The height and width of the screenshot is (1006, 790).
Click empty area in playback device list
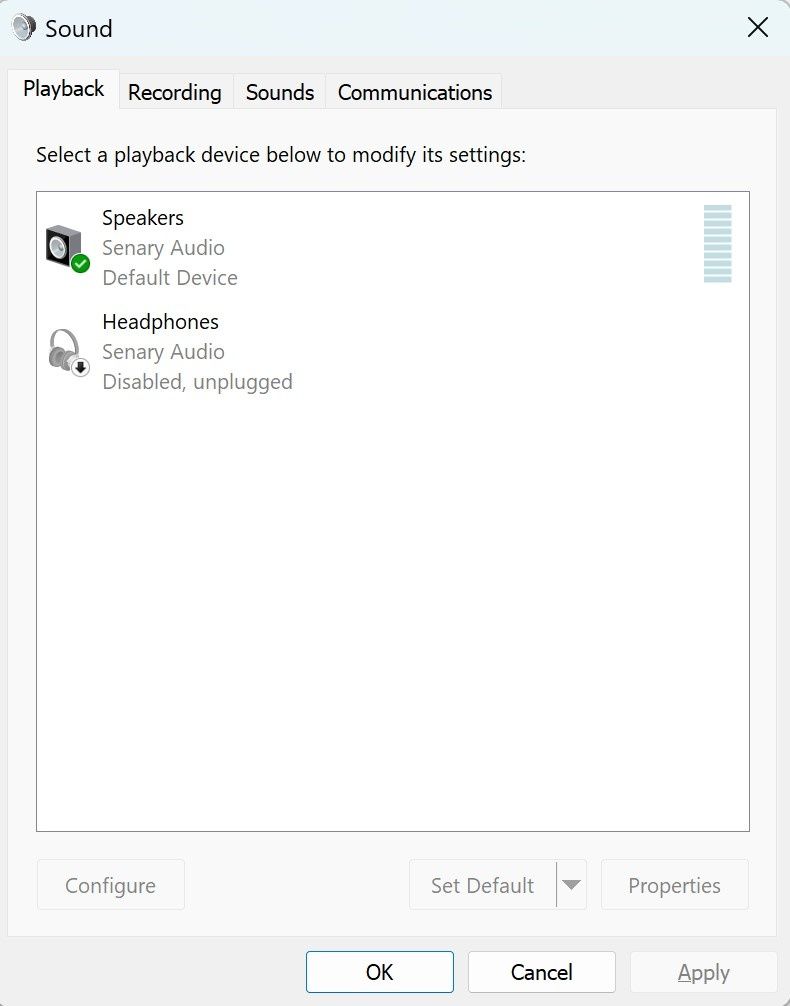point(392,600)
